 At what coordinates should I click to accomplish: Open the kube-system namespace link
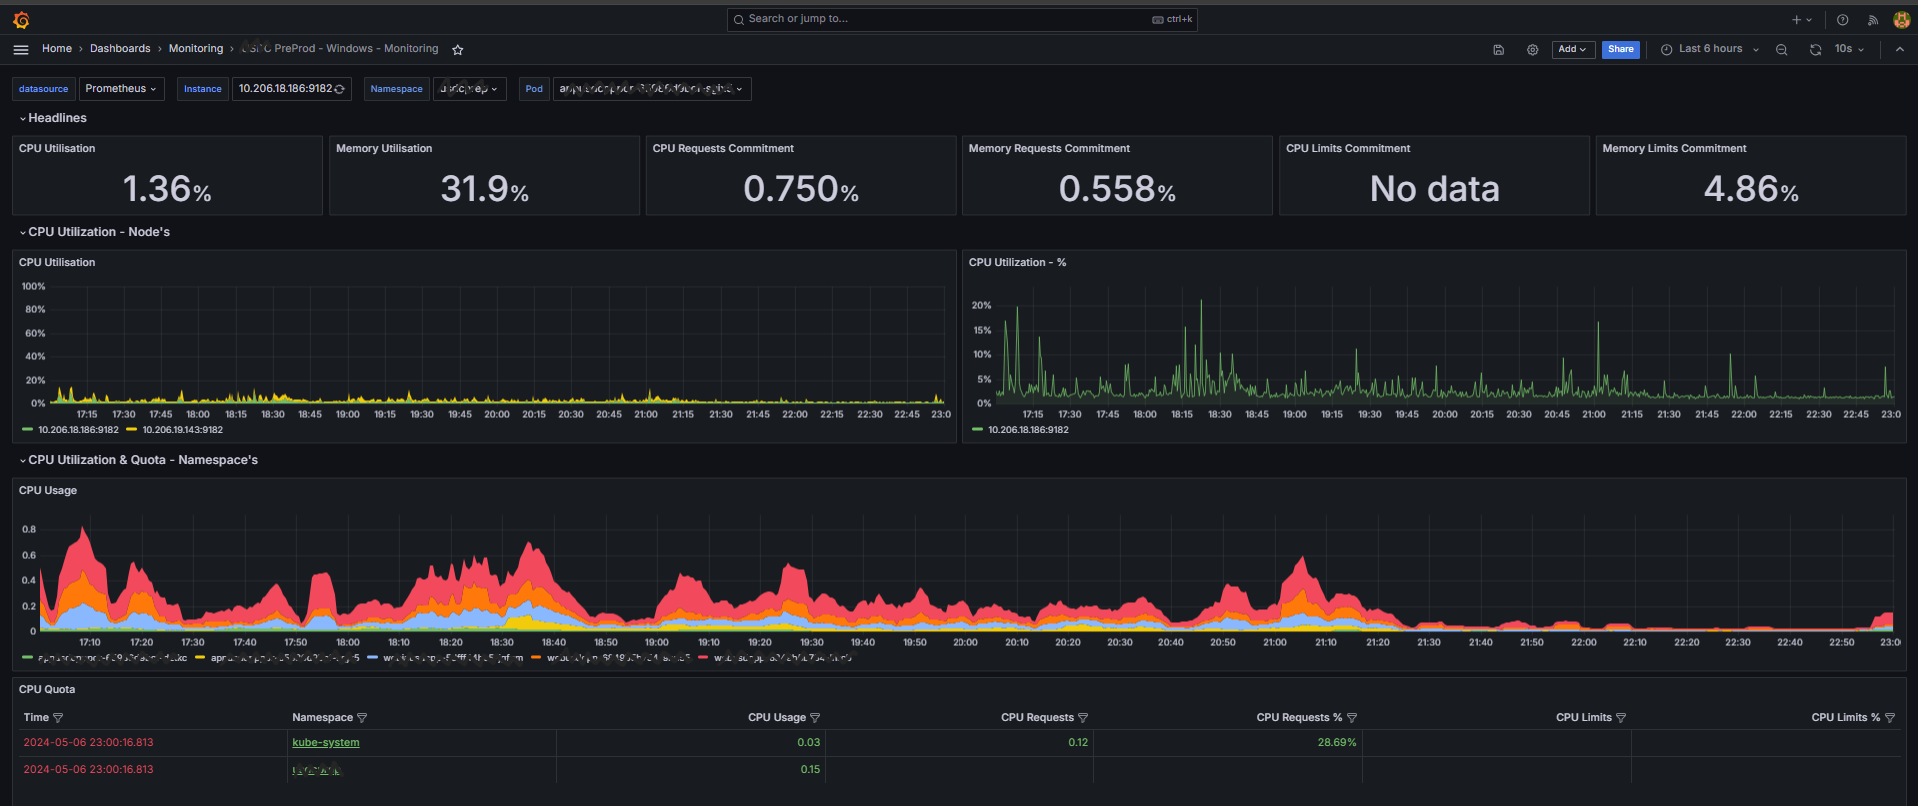326,743
